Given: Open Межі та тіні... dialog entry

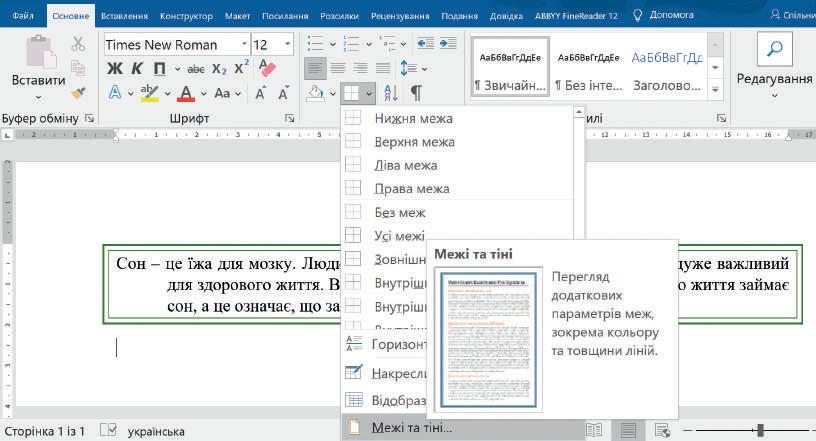Looking at the screenshot, I should (x=463, y=428).
